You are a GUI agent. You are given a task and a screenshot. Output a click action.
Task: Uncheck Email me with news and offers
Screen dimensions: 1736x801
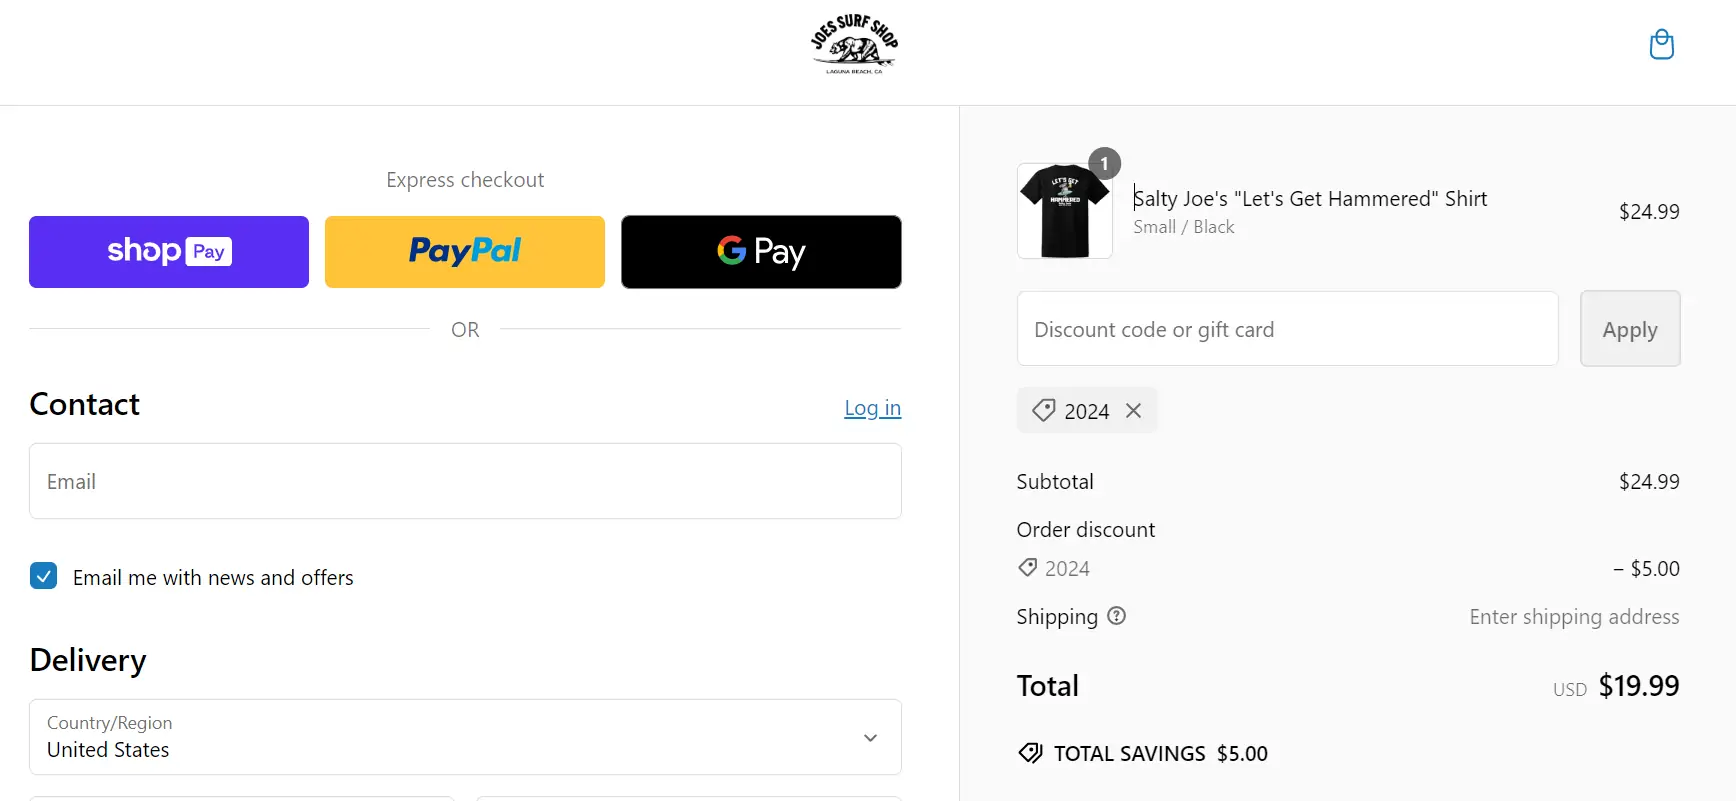click(x=44, y=576)
